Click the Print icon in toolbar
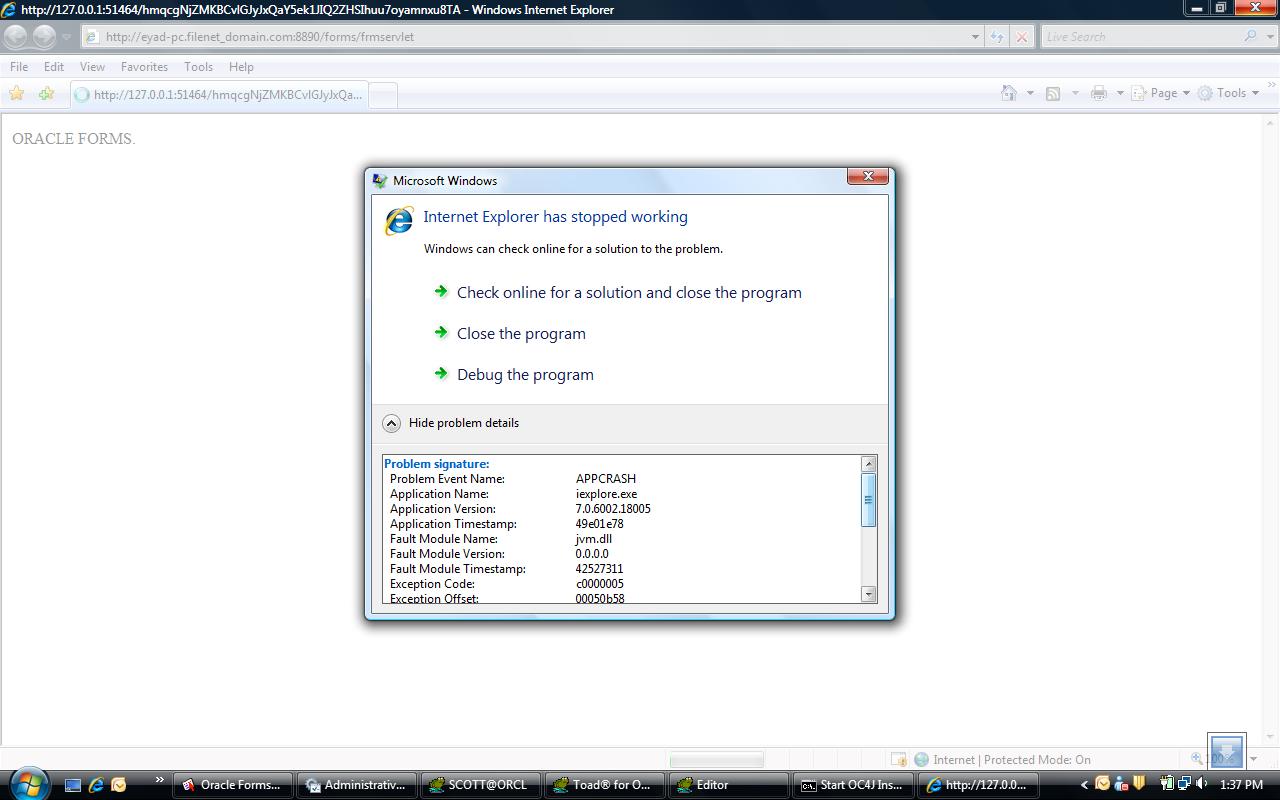 1099,93
